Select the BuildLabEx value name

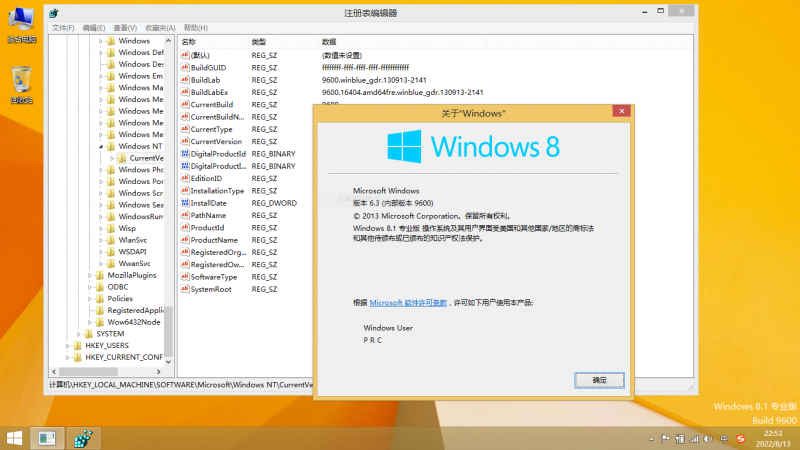point(209,92)
